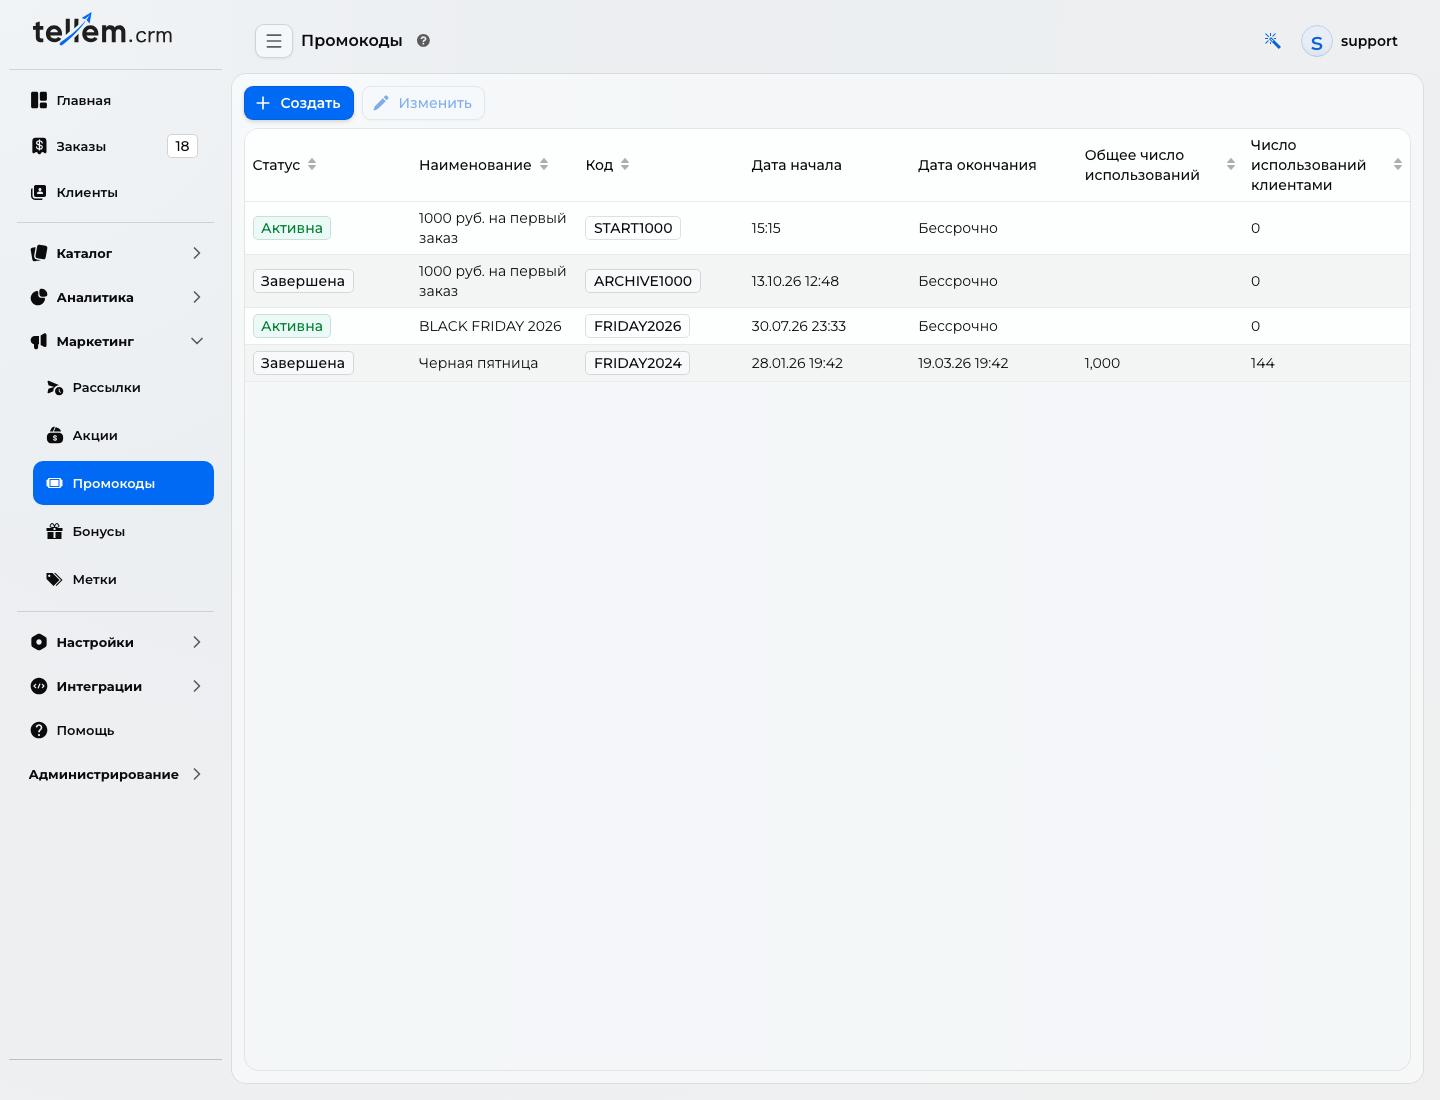
Task: Expand the Аналитика submenu chevron
Action: (197, 297)
